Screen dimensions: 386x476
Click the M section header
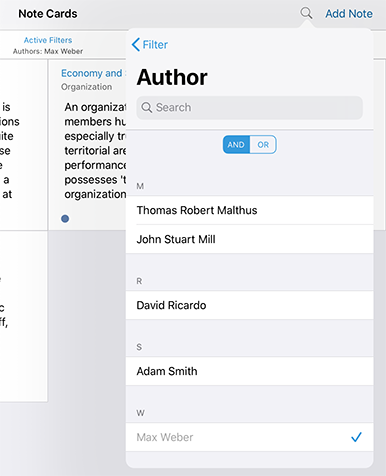140,186
